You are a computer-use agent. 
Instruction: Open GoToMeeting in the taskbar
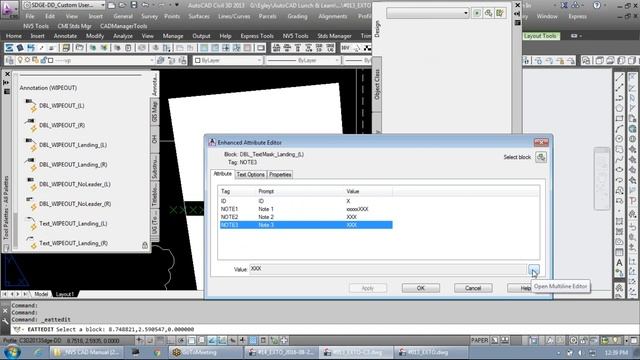pos(205,352)
